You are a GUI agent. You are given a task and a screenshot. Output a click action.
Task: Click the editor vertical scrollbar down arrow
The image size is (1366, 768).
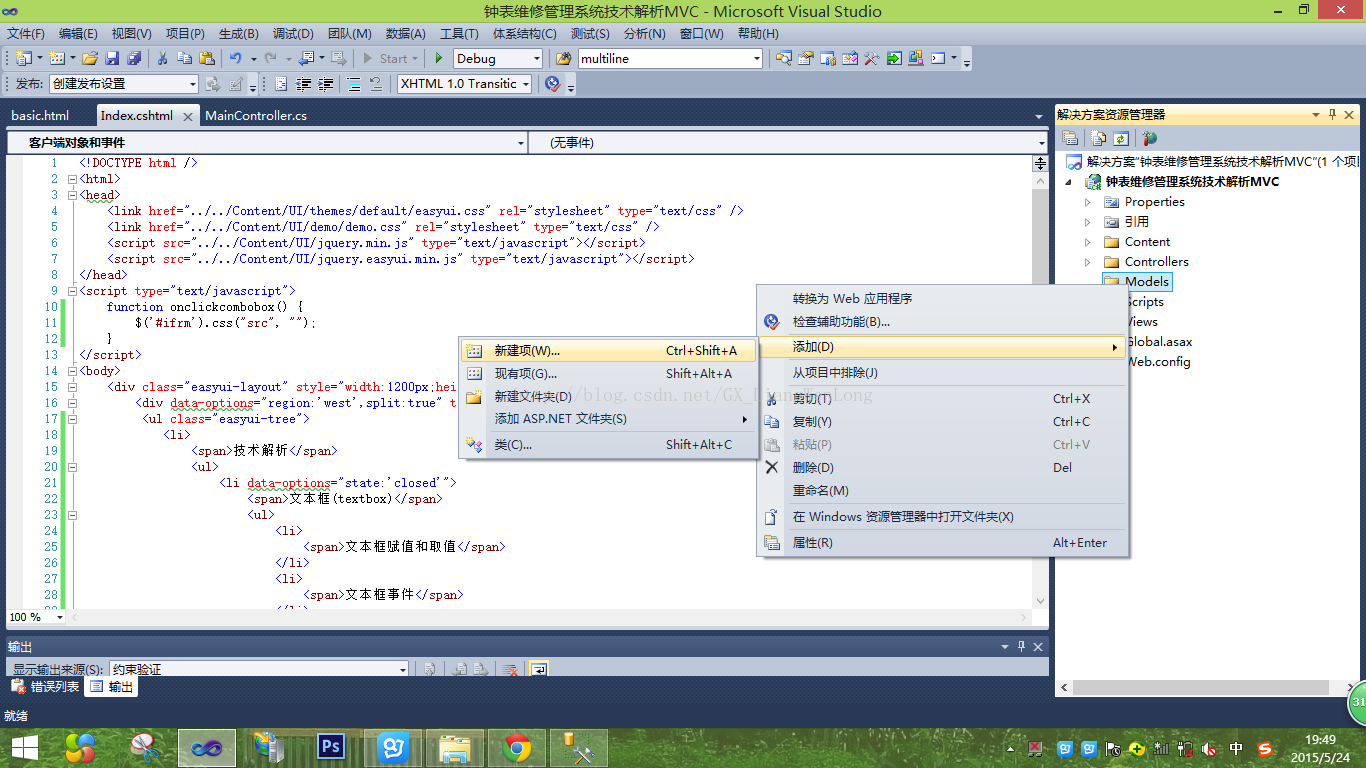(x=1041, y=601)
